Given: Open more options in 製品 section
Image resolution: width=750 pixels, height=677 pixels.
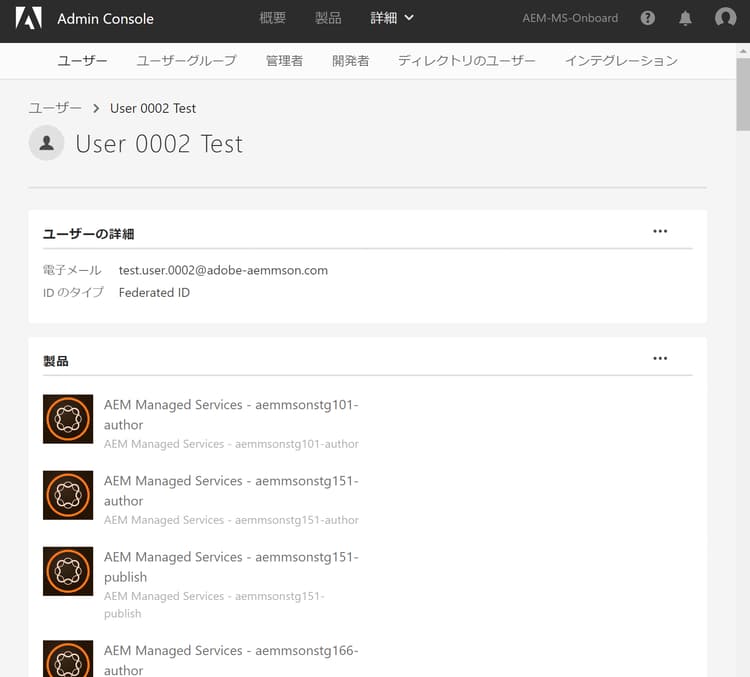Looking at the screenshot, I should (660, 358).
